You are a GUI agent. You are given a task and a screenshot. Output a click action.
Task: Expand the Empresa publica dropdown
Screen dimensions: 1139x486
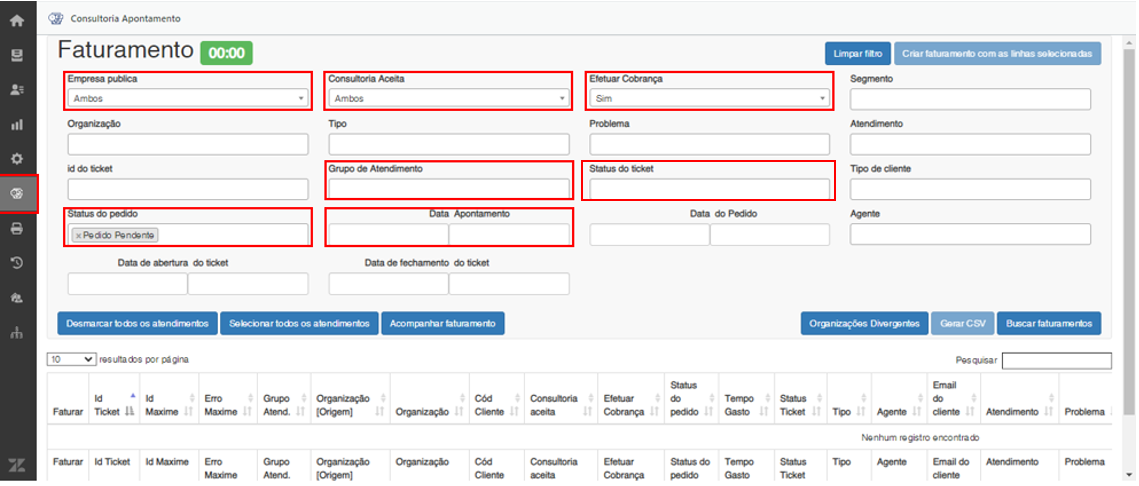coord(187,98)
